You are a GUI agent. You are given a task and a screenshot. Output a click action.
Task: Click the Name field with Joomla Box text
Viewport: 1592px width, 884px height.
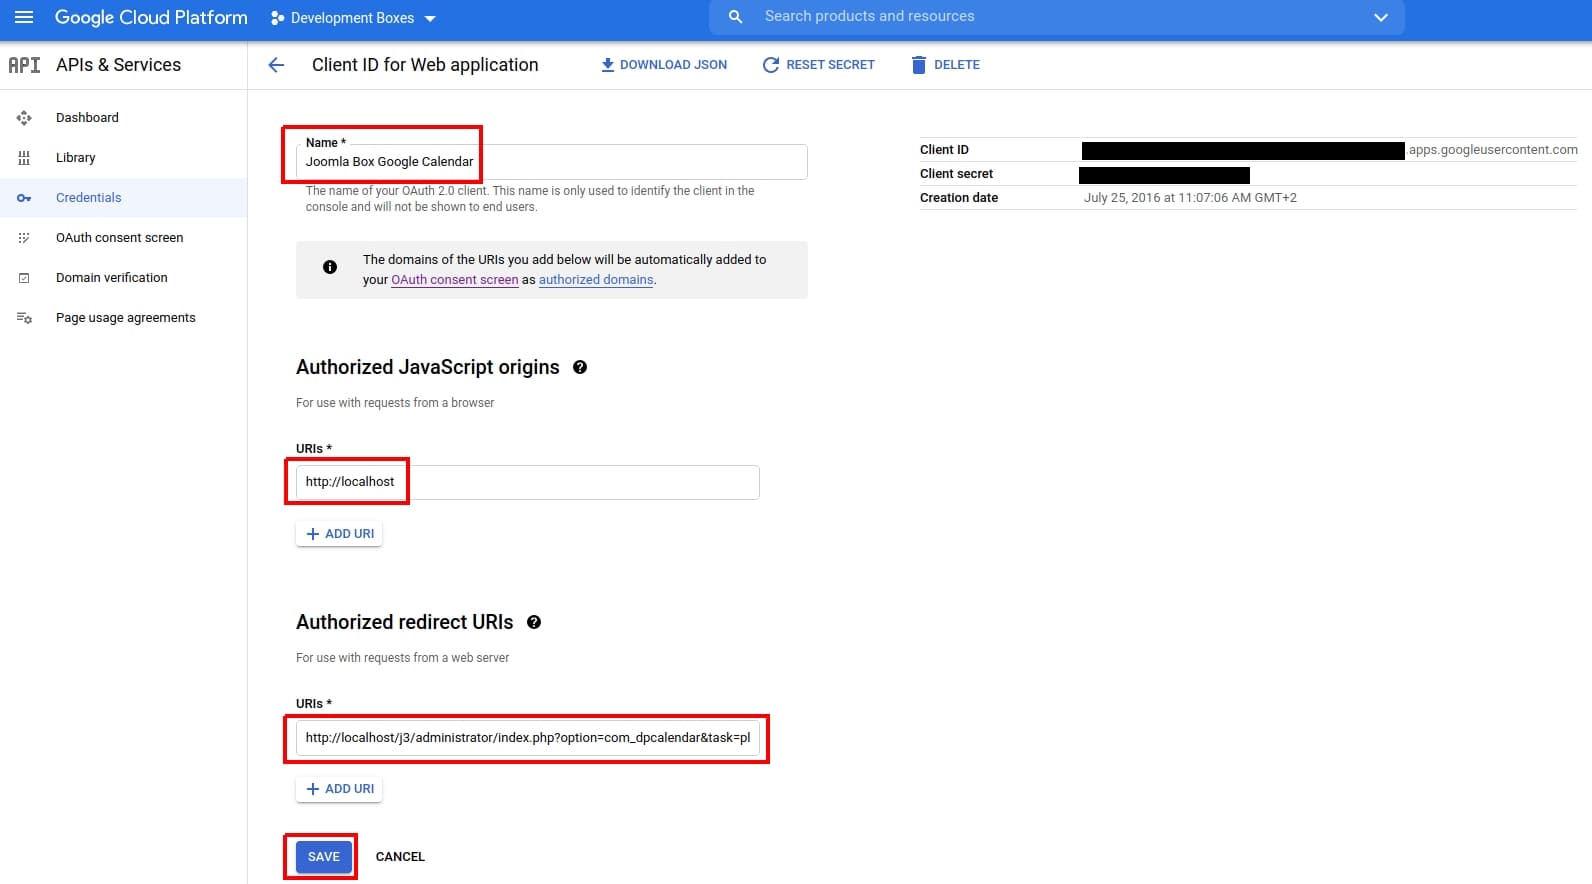click(550, 162)
